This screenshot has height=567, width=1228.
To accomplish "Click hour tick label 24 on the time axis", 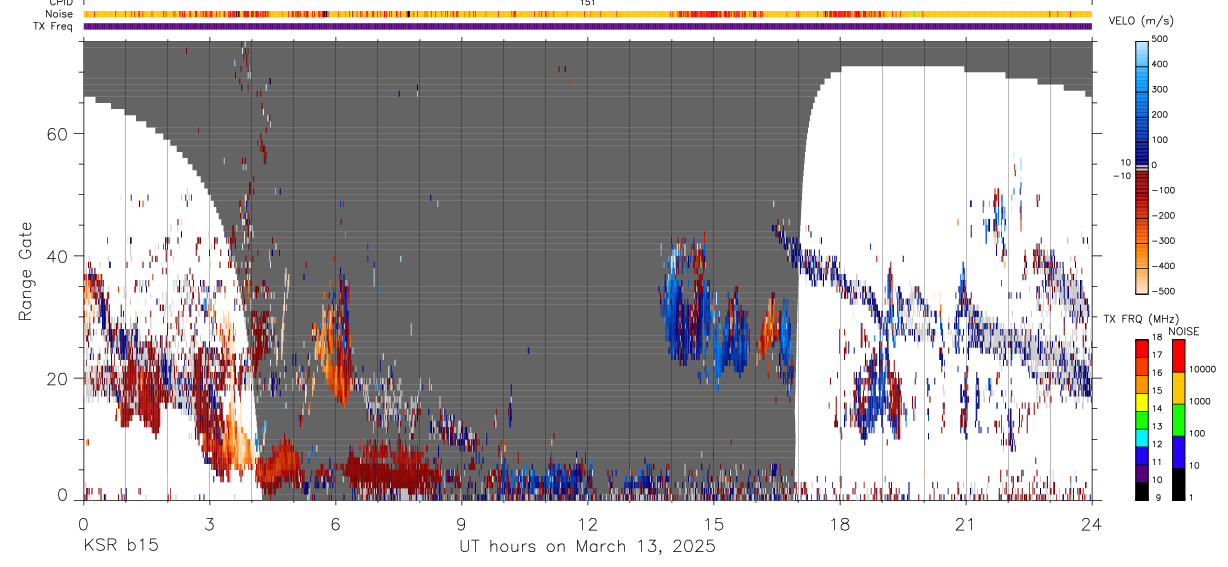I will [x=1091, y=524].
